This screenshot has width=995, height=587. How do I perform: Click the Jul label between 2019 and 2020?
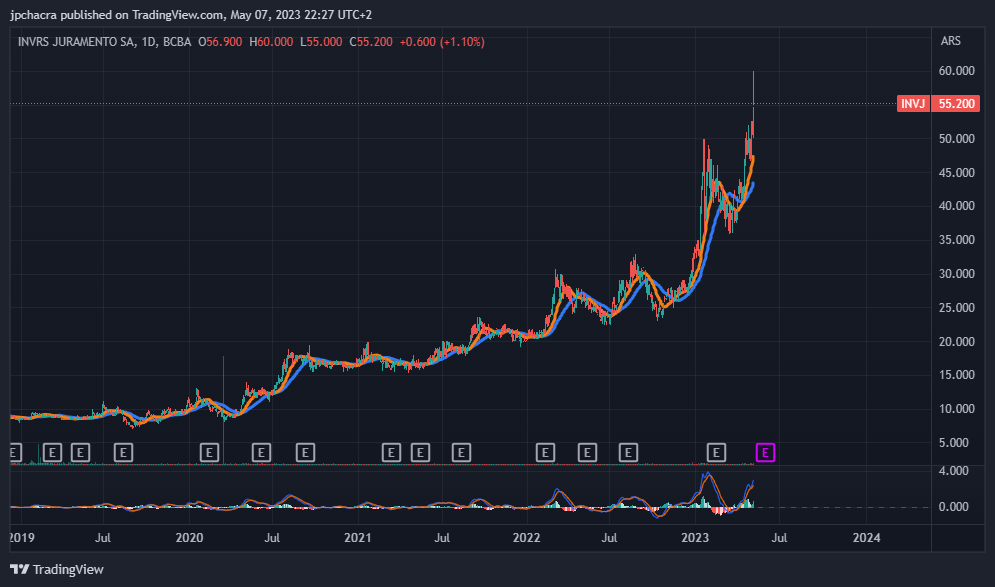point(103,538)
